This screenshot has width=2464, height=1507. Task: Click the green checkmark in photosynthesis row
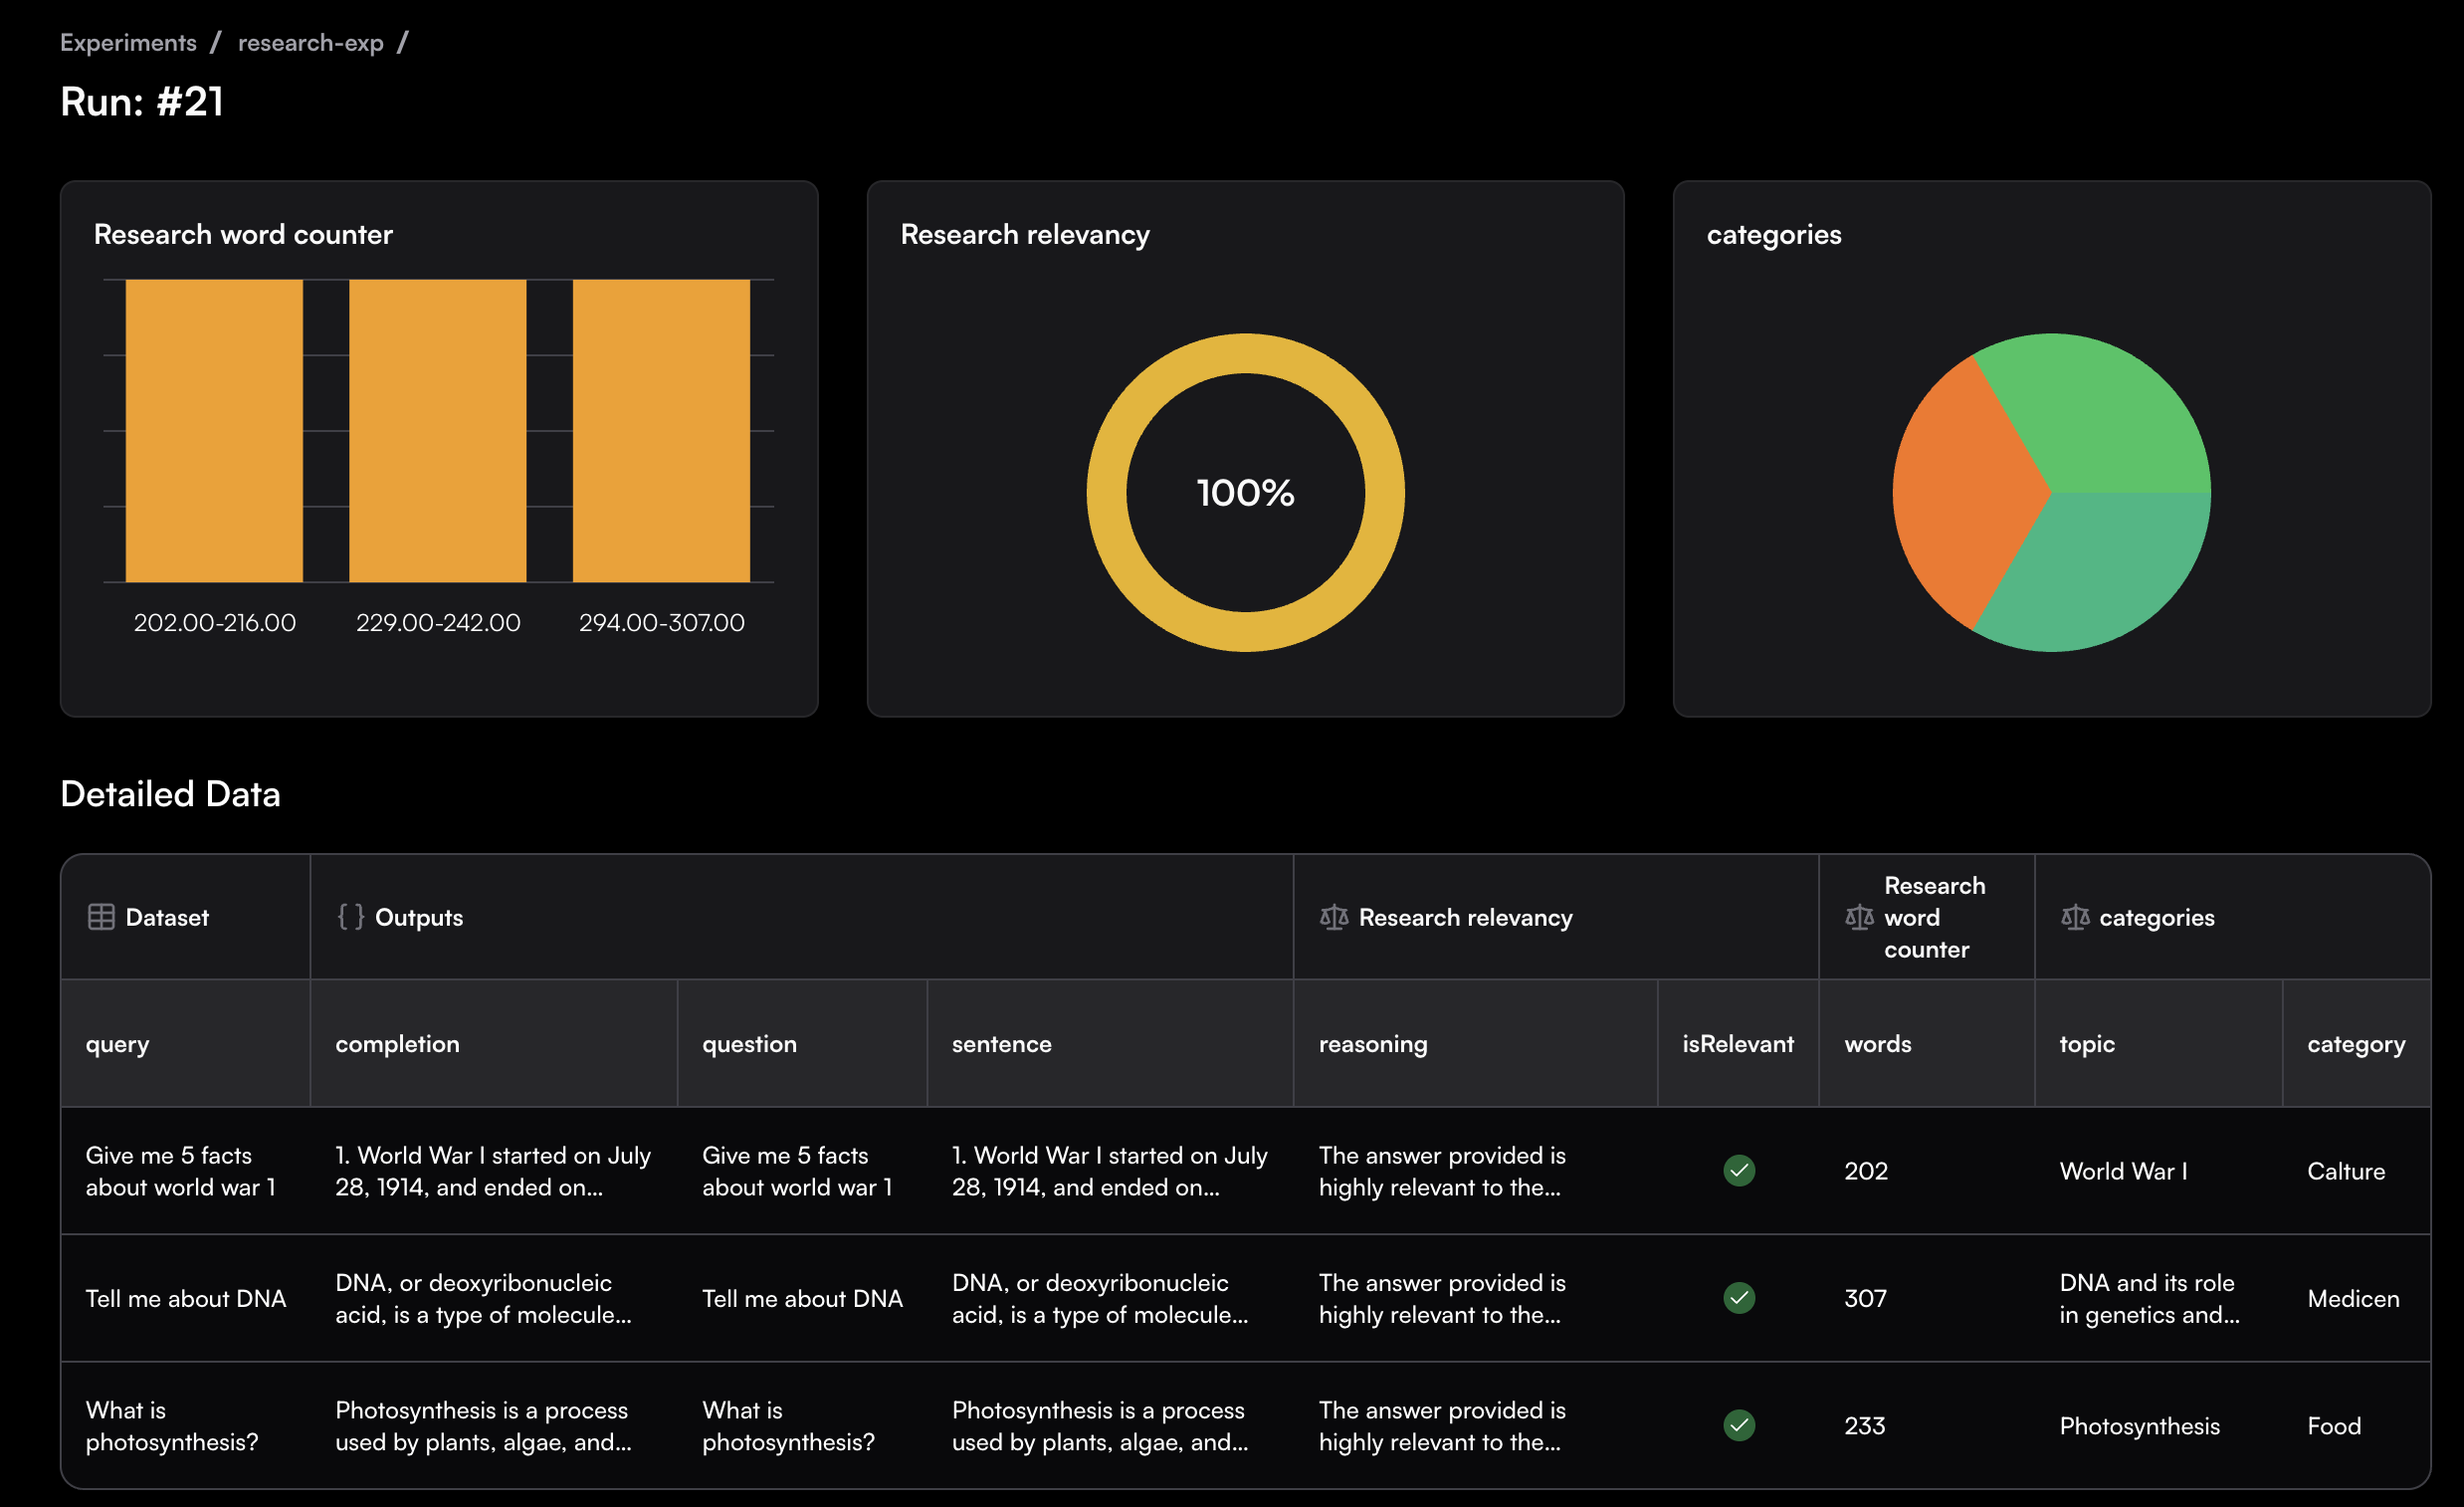[1738, 1425]
